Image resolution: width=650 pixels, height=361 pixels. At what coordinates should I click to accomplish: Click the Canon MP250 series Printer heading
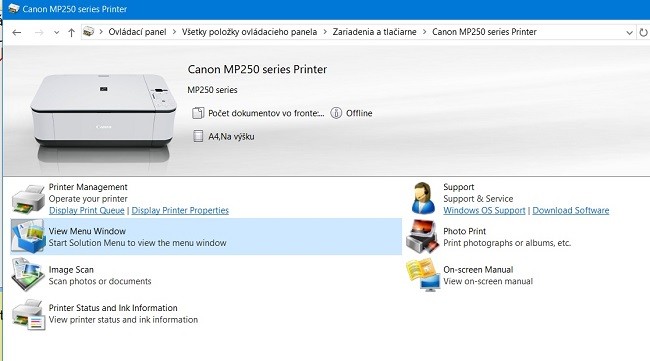tap(257, 69)
